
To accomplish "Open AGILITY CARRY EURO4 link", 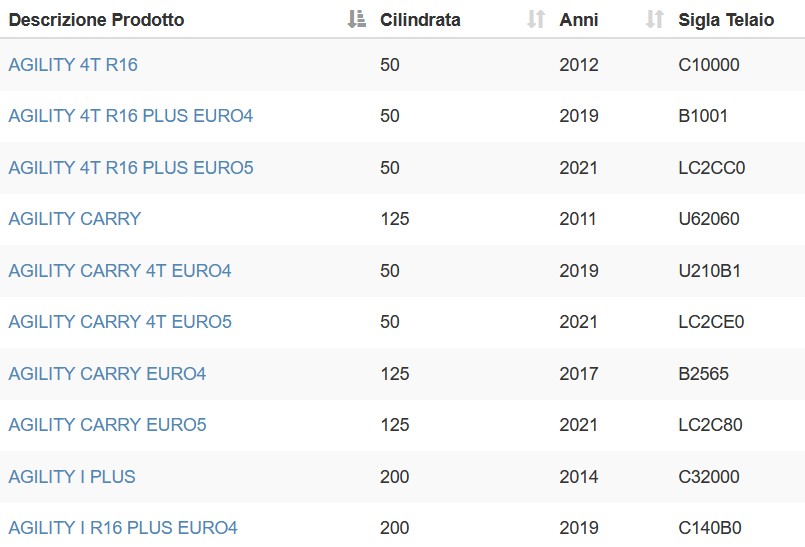I will point(107,374).
